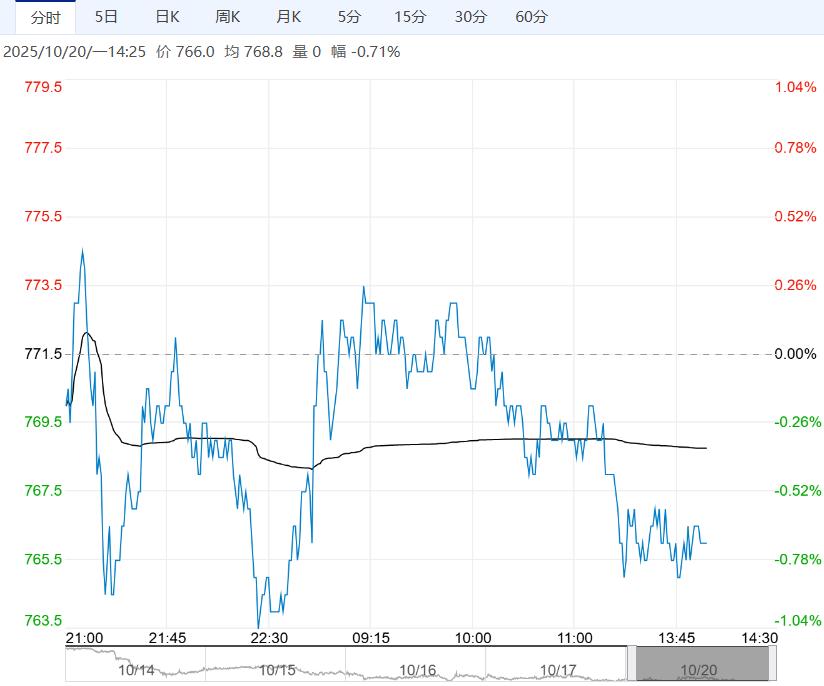Image resolution: width=824 pixels, height=686 pixels.
Task: Switch to the 周K weekly chart
Action: click(x=228, y=17)
